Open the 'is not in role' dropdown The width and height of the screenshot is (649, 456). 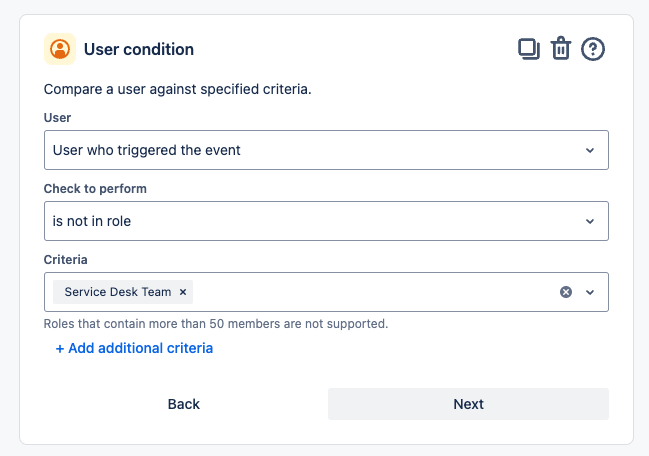310,221
